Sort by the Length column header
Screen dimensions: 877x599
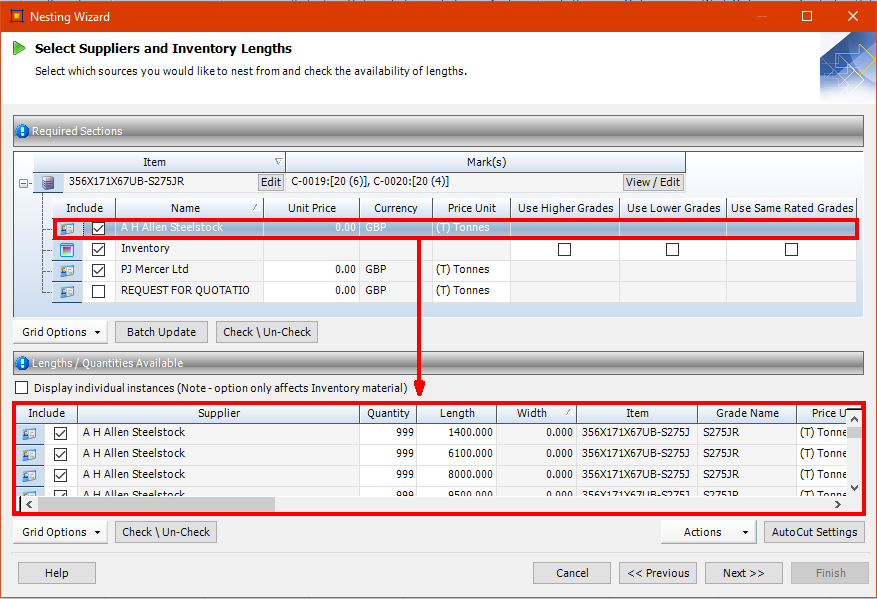[x=457, y=413]
